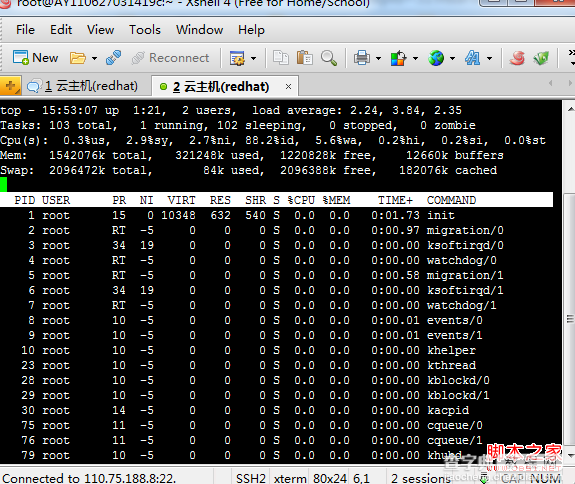Click the green Xmanager icon

[x=541, y=58]
